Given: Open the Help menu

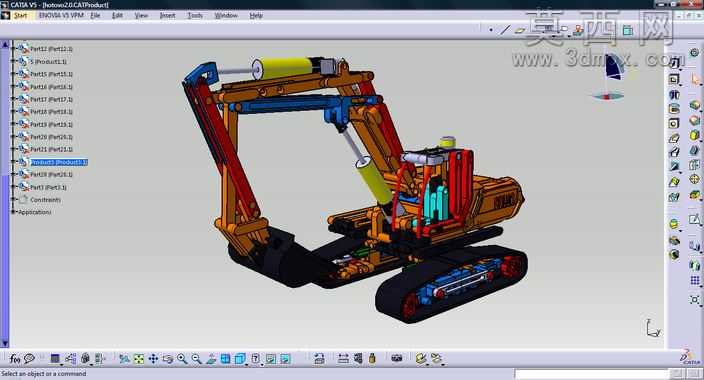Looking at the screenshot, I should tap(256, 15).
